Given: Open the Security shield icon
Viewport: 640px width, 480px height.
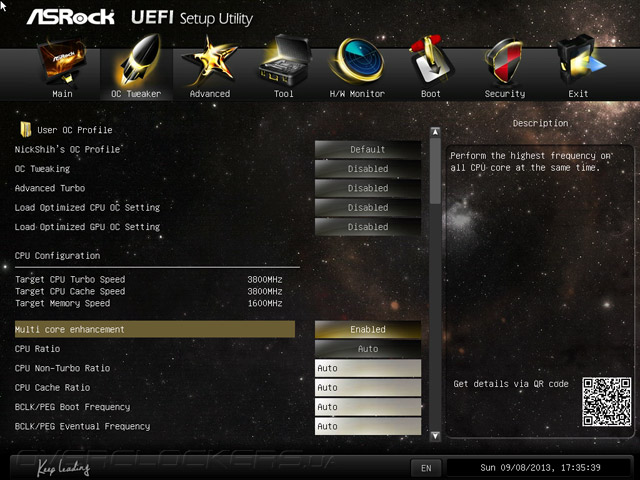Looking at the screenshot, I should pos(504,61).
